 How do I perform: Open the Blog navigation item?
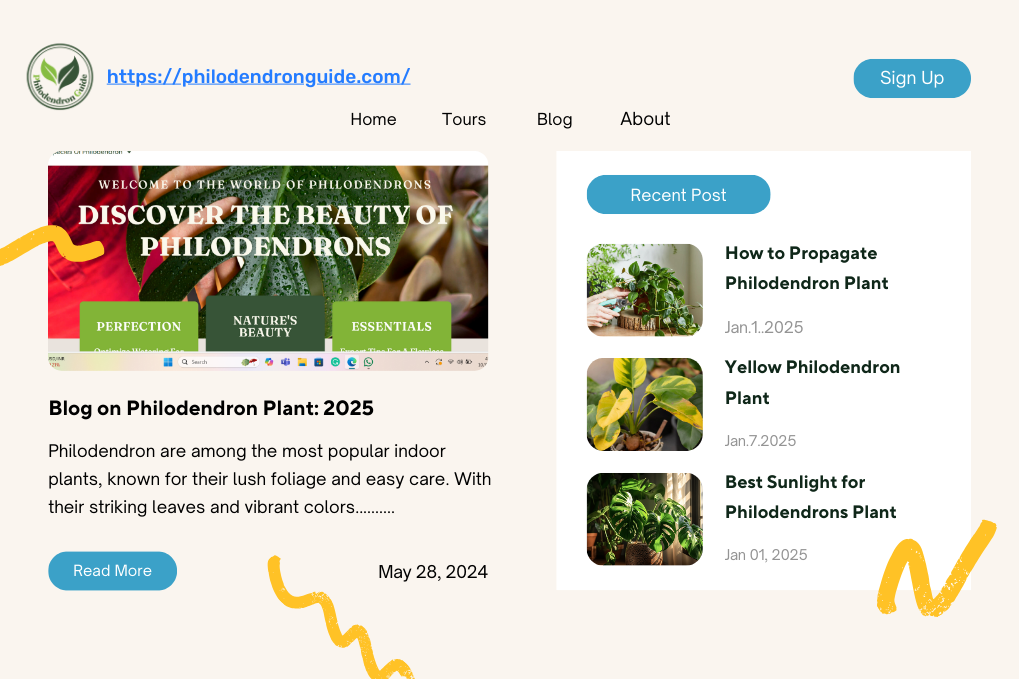click(554, 120)
